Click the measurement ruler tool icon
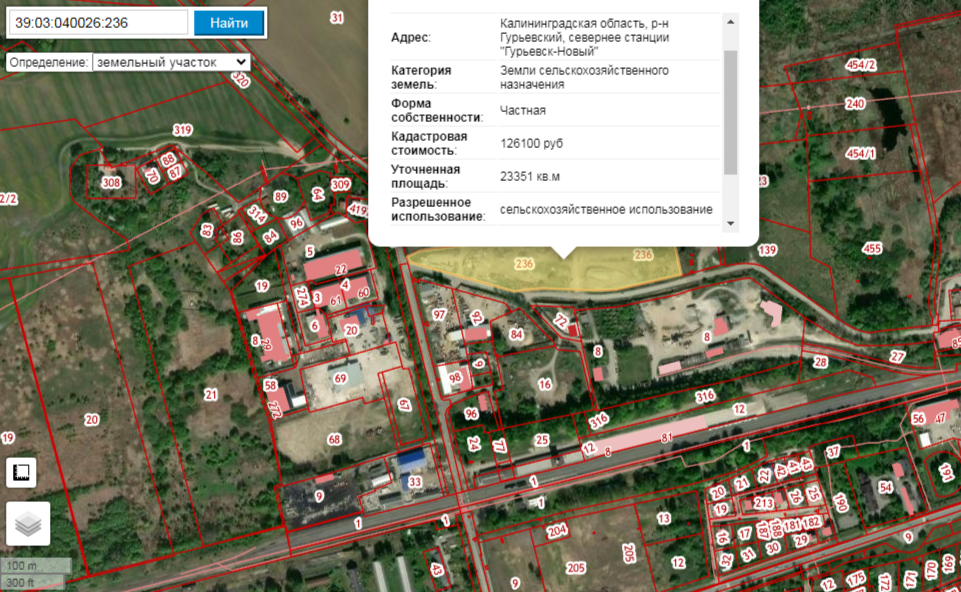Screen dimensions: 961x592 coord(22,472)
